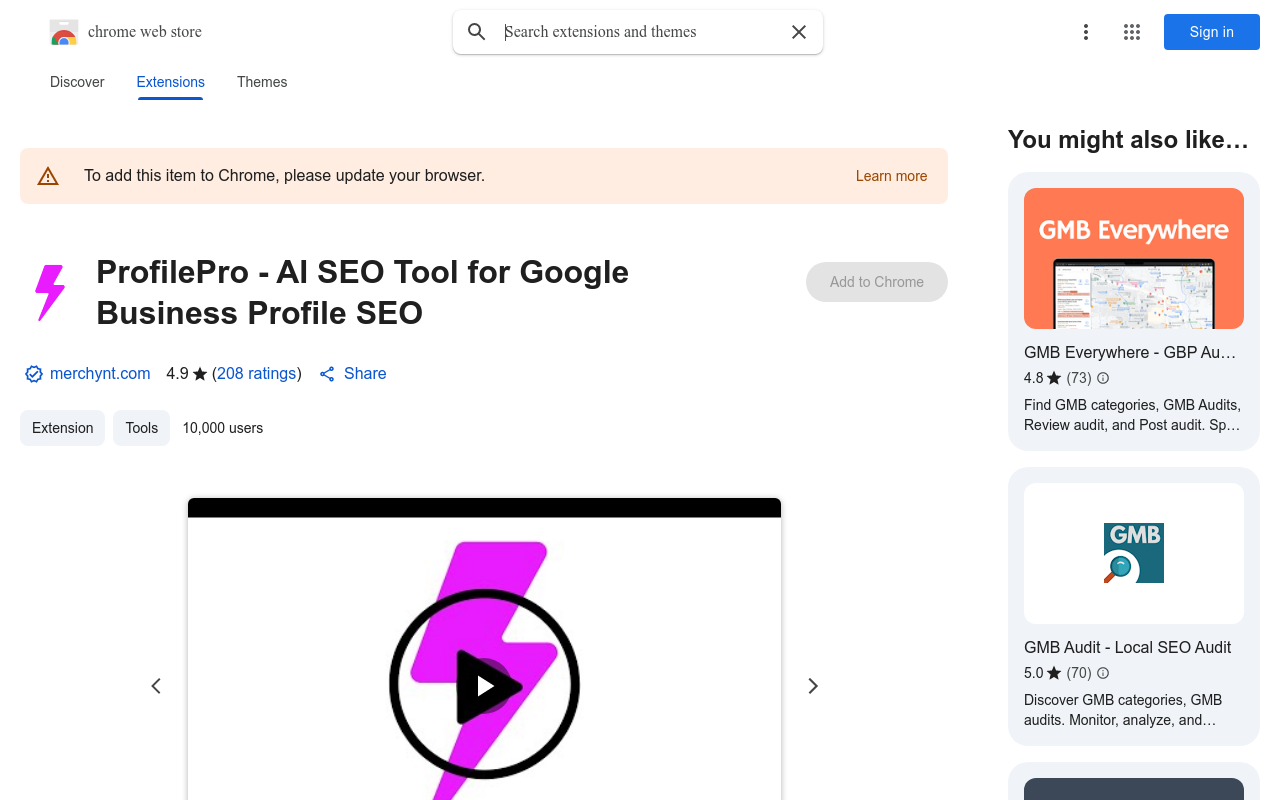Open the three-dot overflow menu
Screen dimensions: 1280x800
point(1086,31)
